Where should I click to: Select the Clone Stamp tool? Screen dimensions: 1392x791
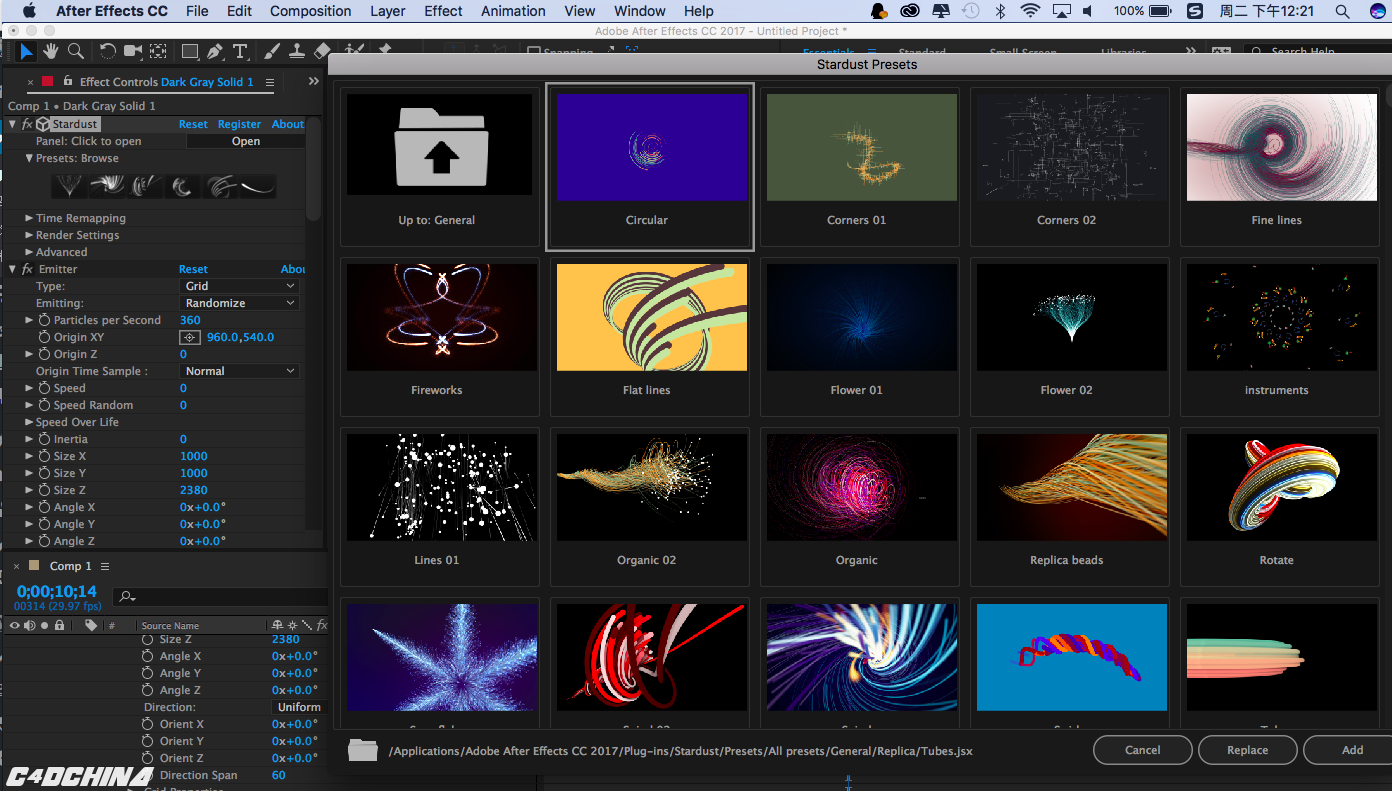pyautogui.click(x=297, y=51)
